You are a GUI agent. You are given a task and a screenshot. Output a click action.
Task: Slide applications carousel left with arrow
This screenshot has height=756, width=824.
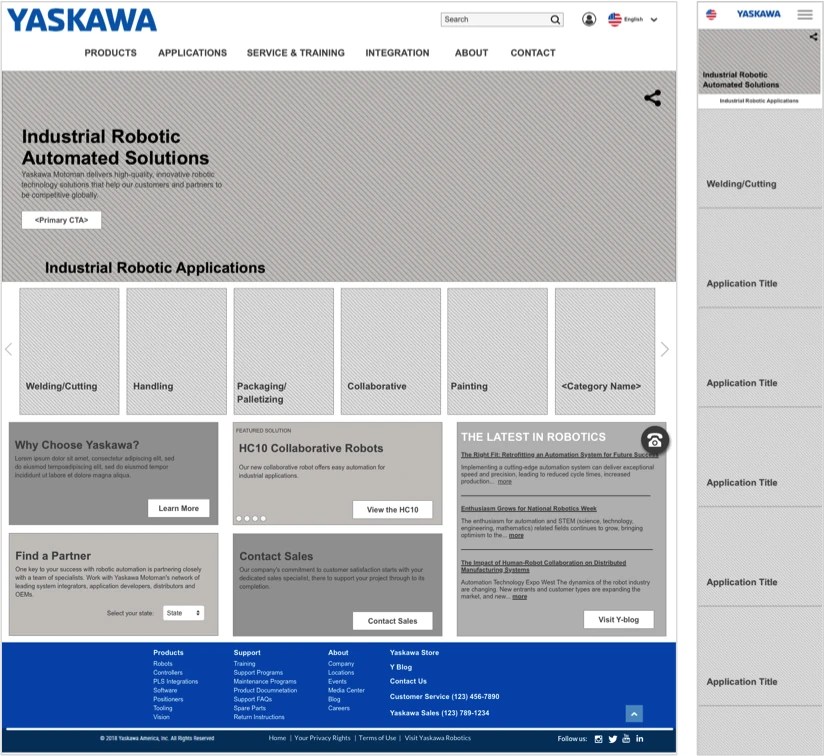tap(8, 349)
